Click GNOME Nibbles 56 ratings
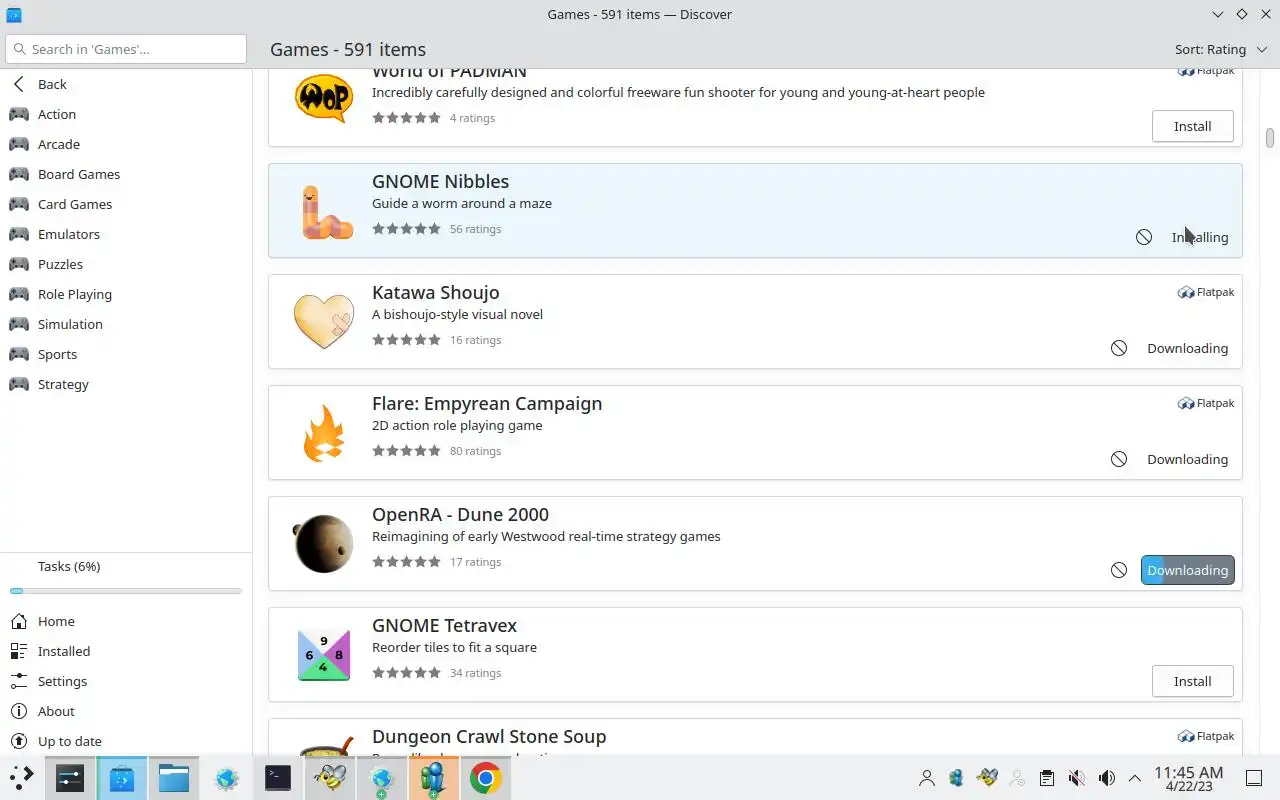Image resolution: width=1280 pixels, height=800 pixels. [475, 229]
